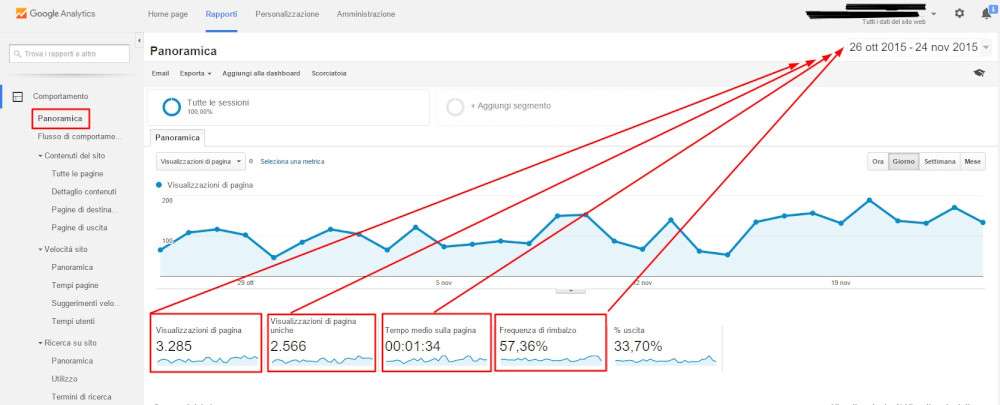Viewport: 1000px width, 405px height.
Task: Focus the Trova i rapporti search field
Action: point(70,54)
